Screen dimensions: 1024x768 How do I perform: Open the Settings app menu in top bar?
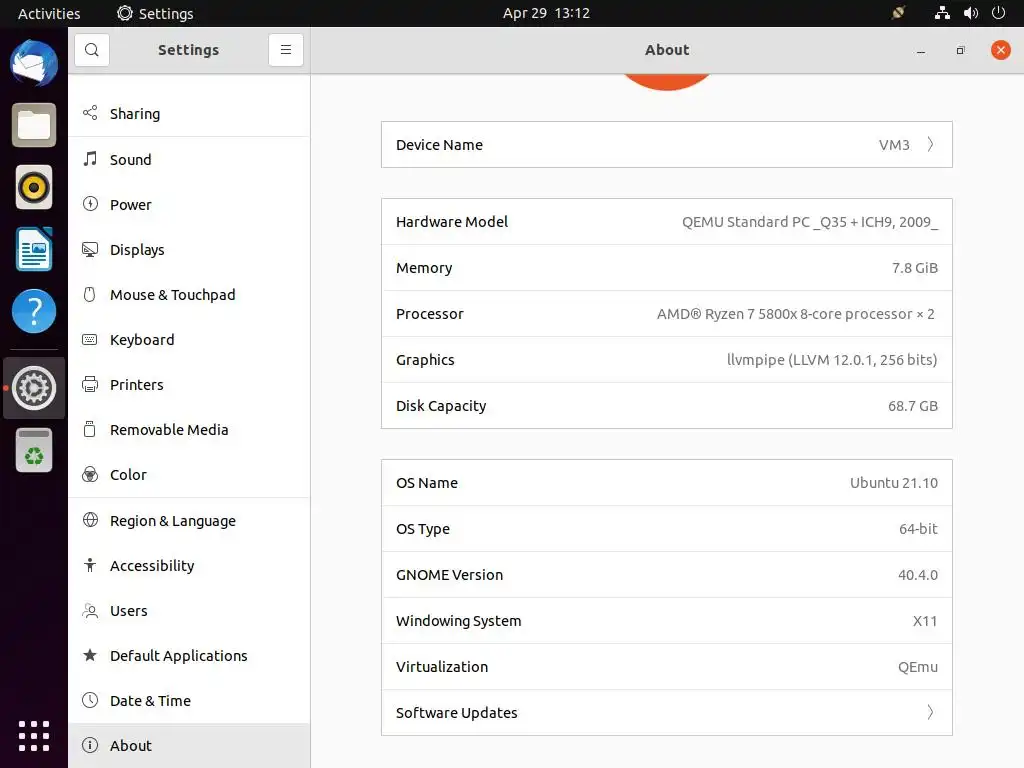(155, 13)
